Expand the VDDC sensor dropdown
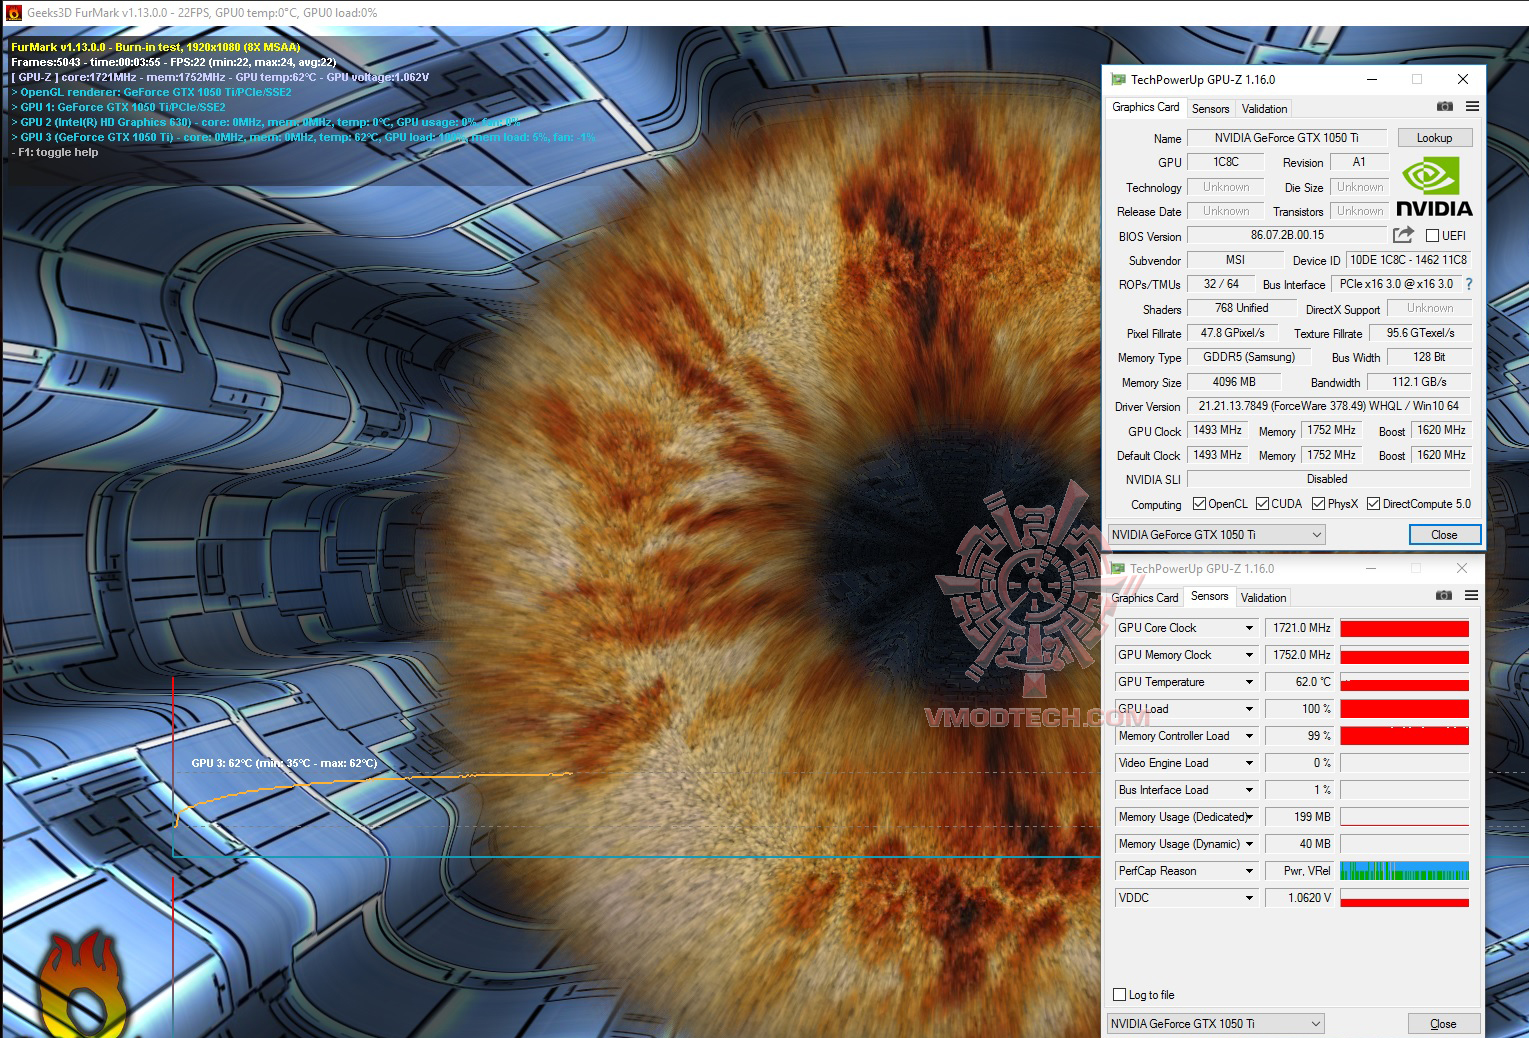Image resolution: width=1529 pixels, height=1038 pixels. 1249,898
